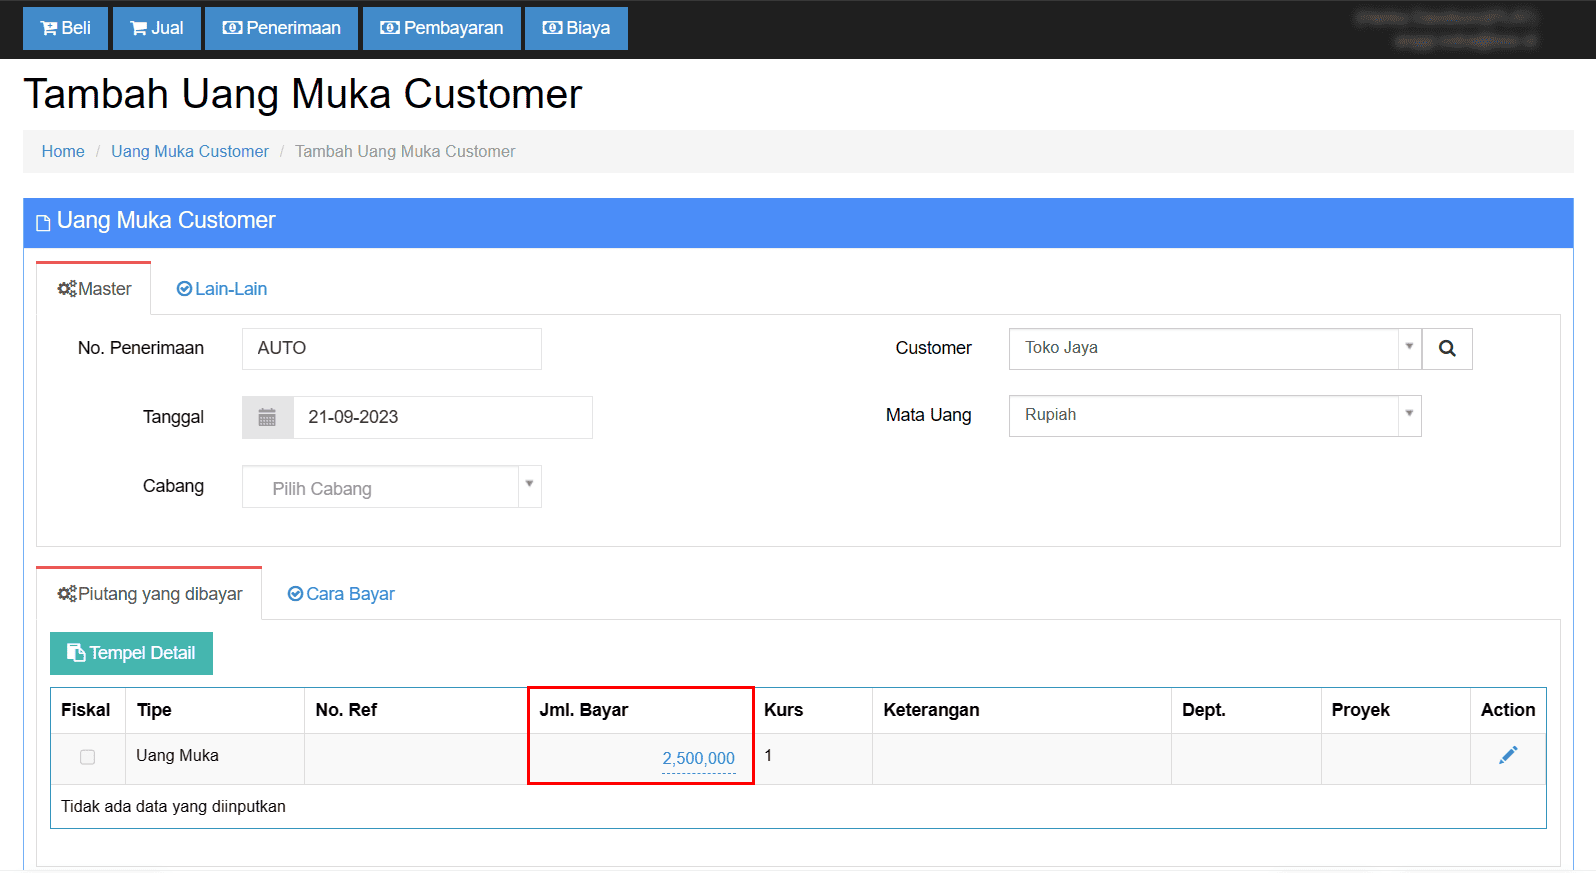
Task: Click the 'Tidak ada data yang diinputkan' message
Action: (x=173, y=807)
